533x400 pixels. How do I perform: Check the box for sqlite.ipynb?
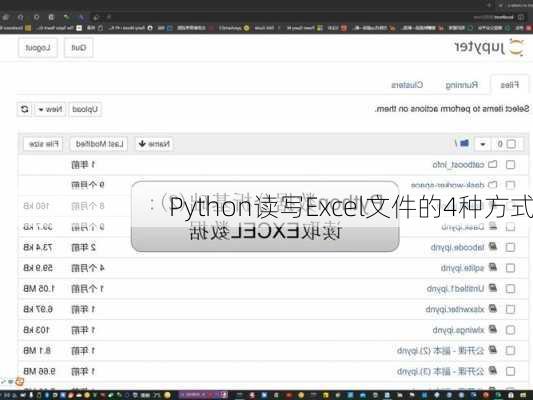point(510,268)
